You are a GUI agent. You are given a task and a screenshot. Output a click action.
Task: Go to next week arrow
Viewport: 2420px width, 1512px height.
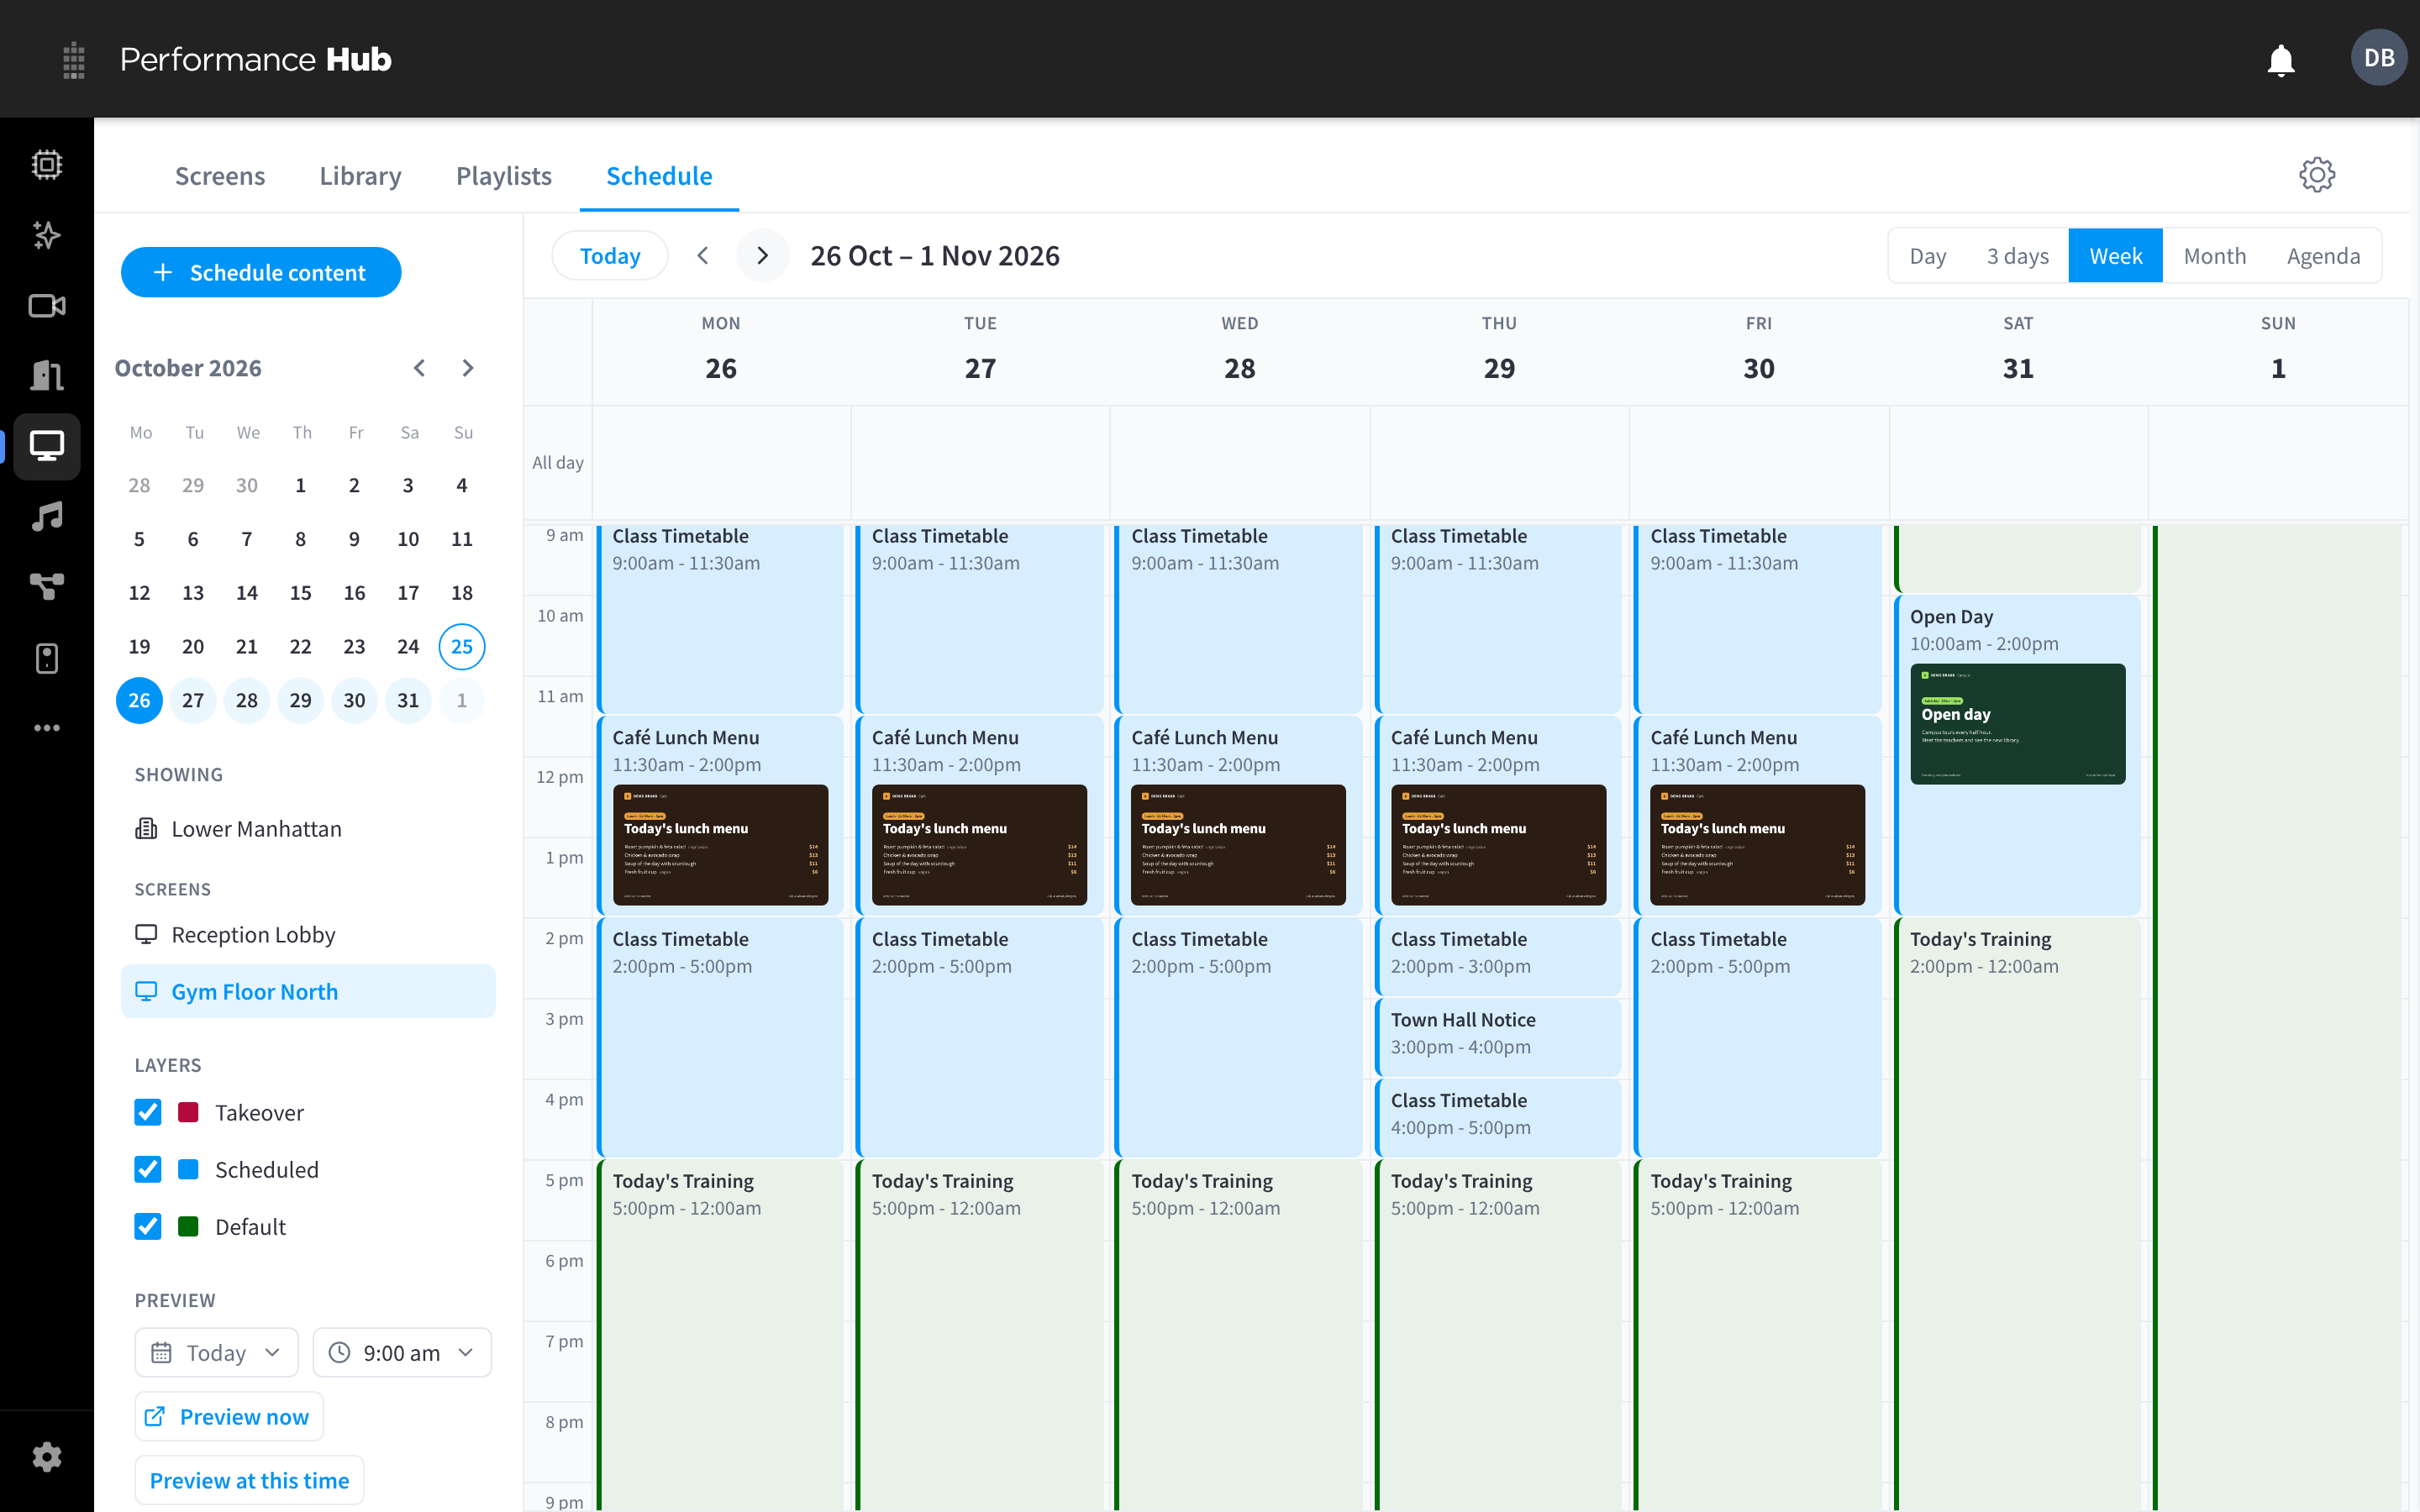(763, 256)
